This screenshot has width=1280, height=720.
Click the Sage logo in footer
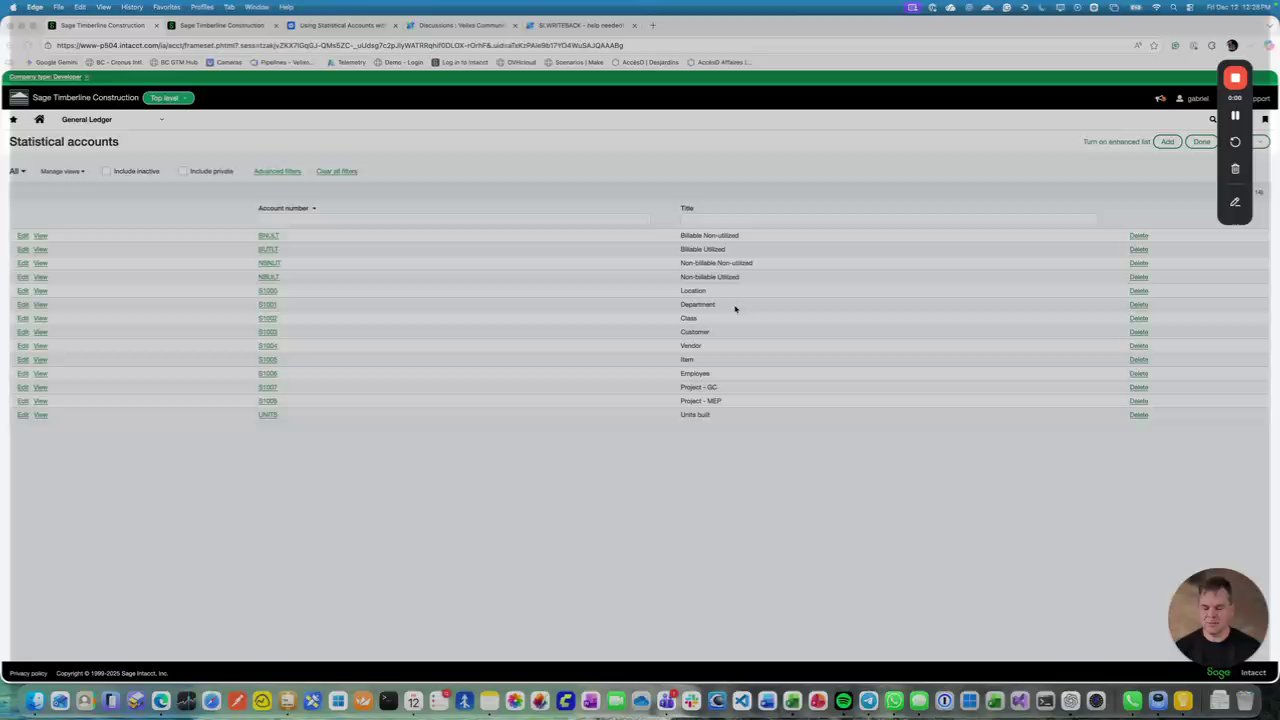[x=1218, y=673]
